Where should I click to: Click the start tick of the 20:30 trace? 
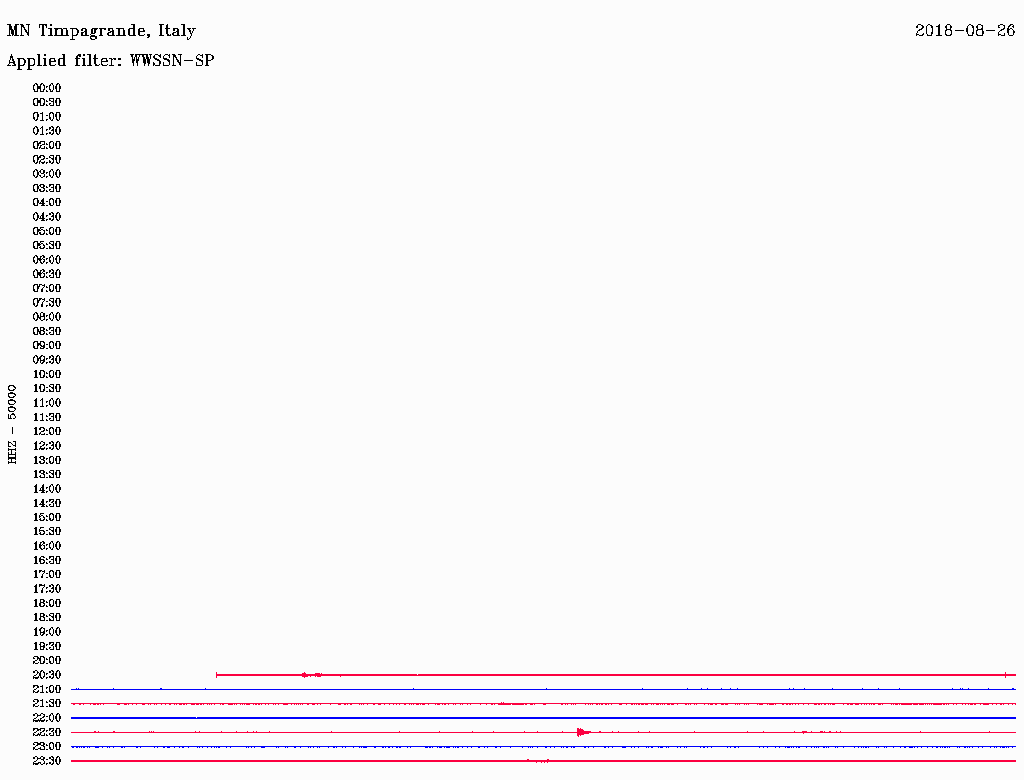tap(217, 675)
